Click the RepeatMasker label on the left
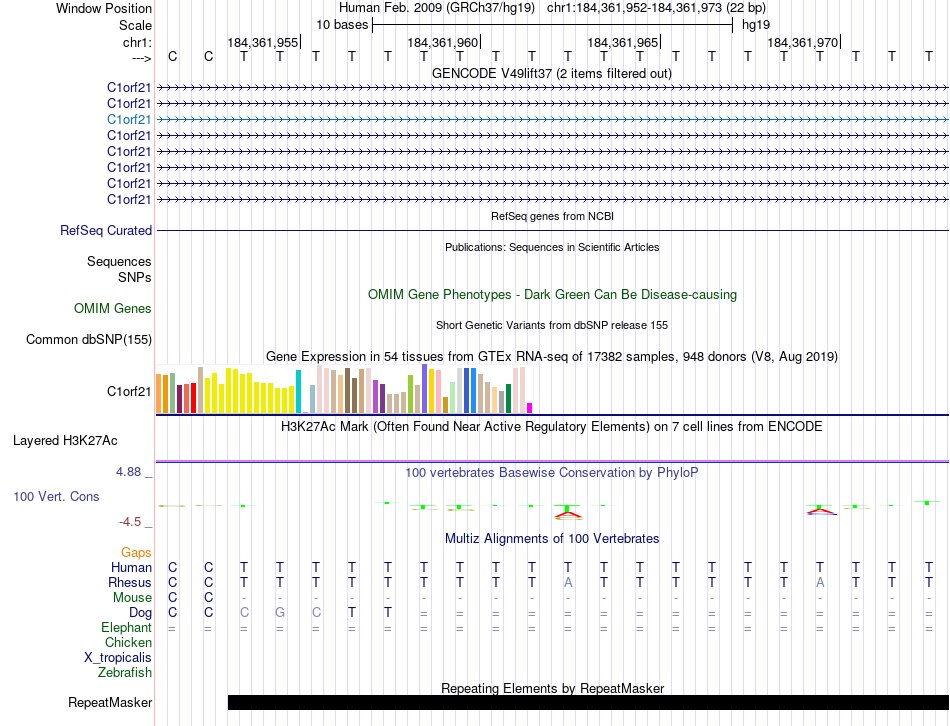 [110, 703]
